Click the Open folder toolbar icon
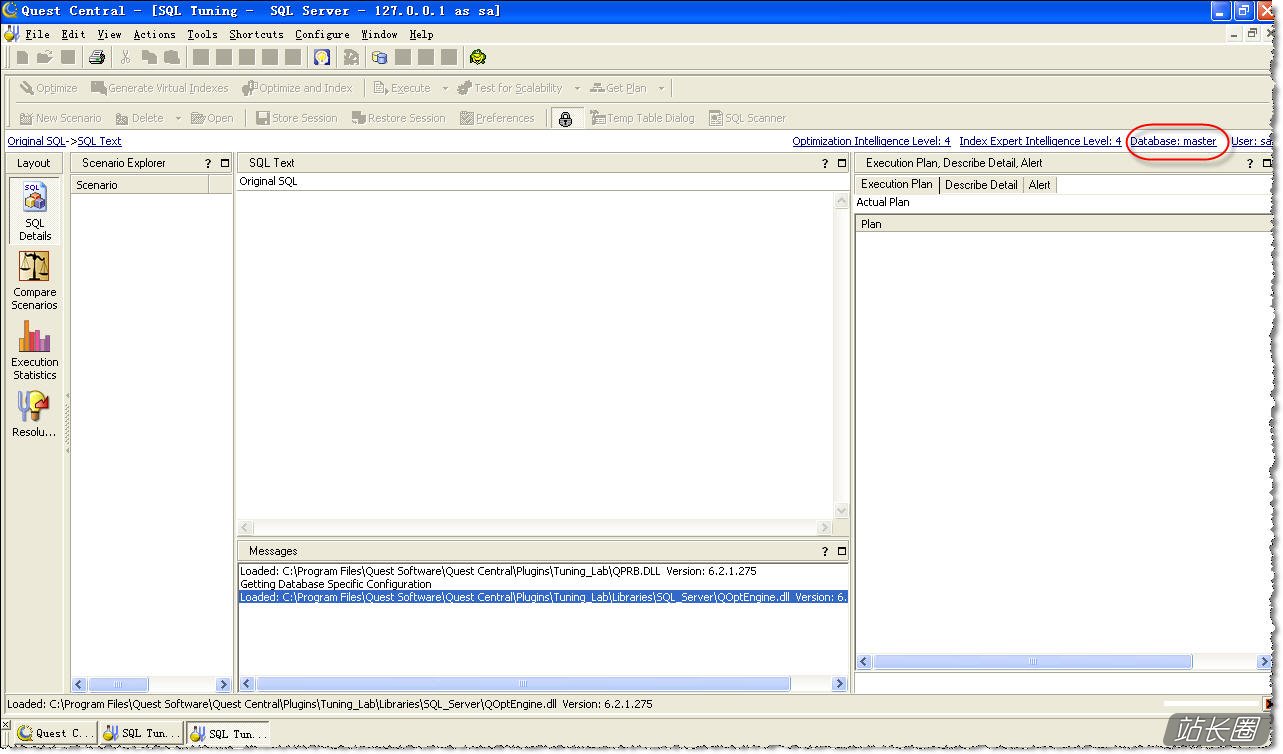This screenshot has height=754, width=1283. 45,58
